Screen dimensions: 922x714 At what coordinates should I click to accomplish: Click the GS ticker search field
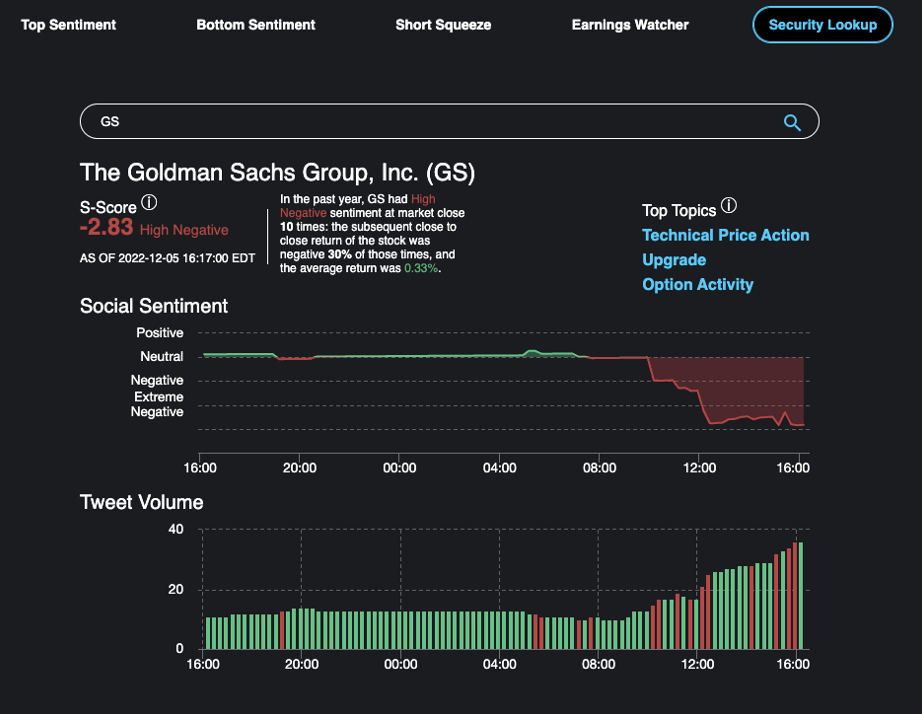coord(430,122)
